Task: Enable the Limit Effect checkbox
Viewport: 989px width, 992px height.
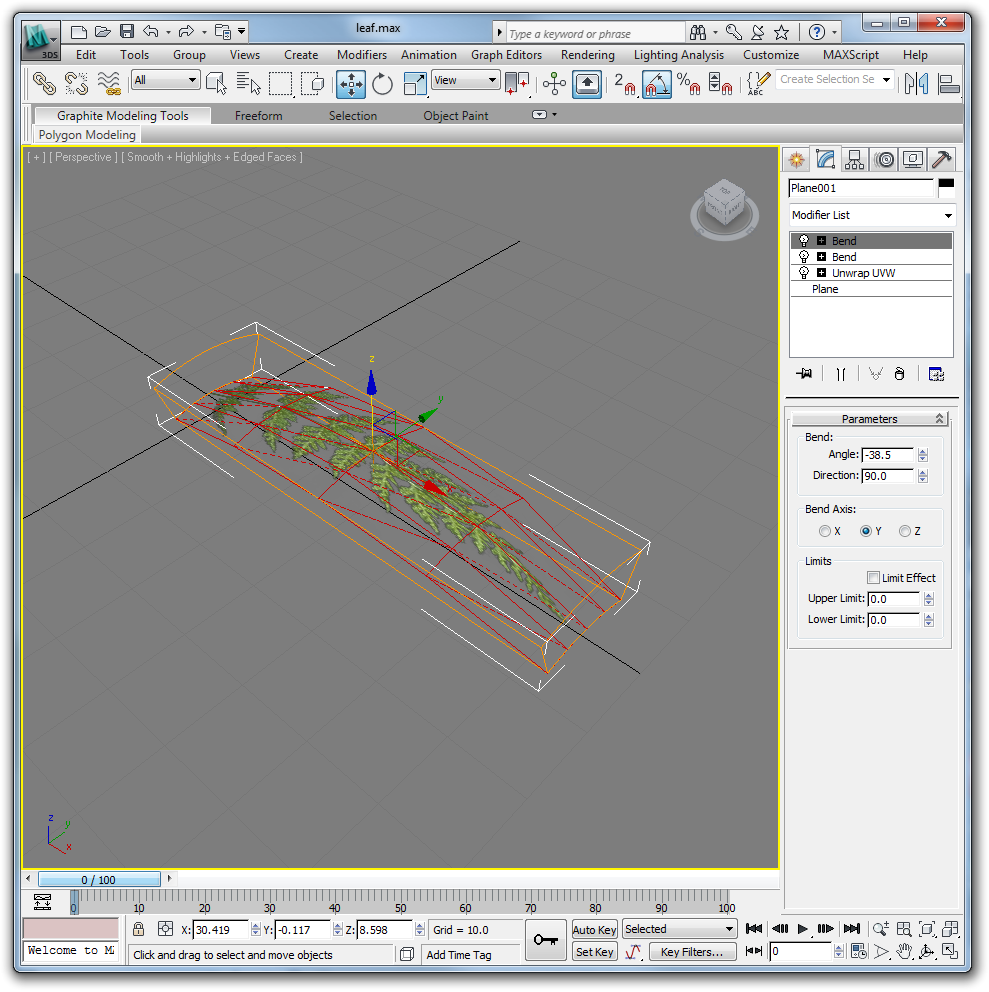Action: pos(873,578)
